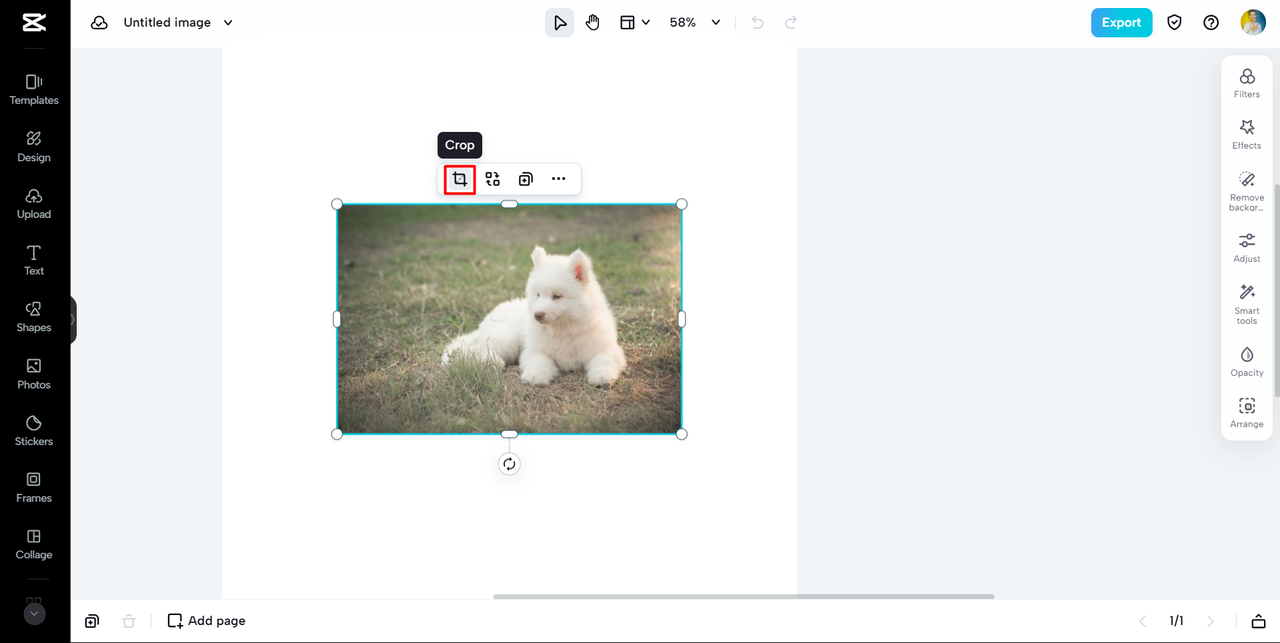The height and width of the screenshot is (643, 1280).
Task: Click the Crop tool icon
Action: point(460,179)
